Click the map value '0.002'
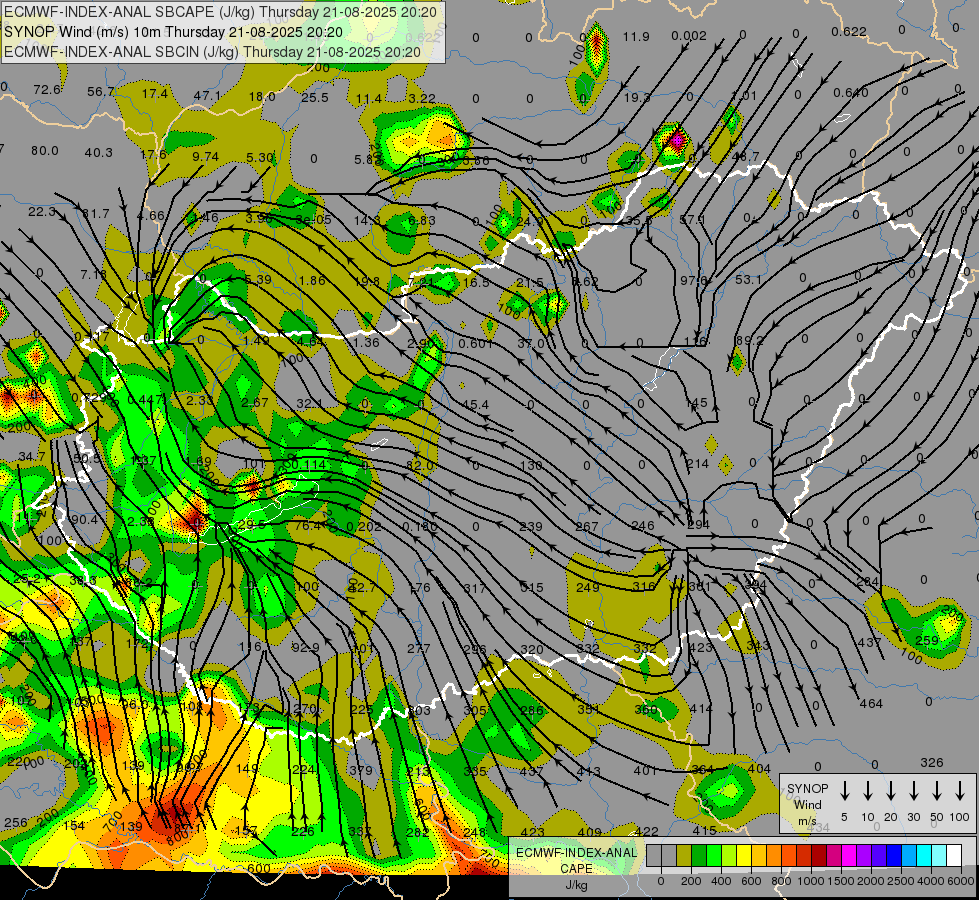Screen dimensions: 979x900 (x=689, y=36)
